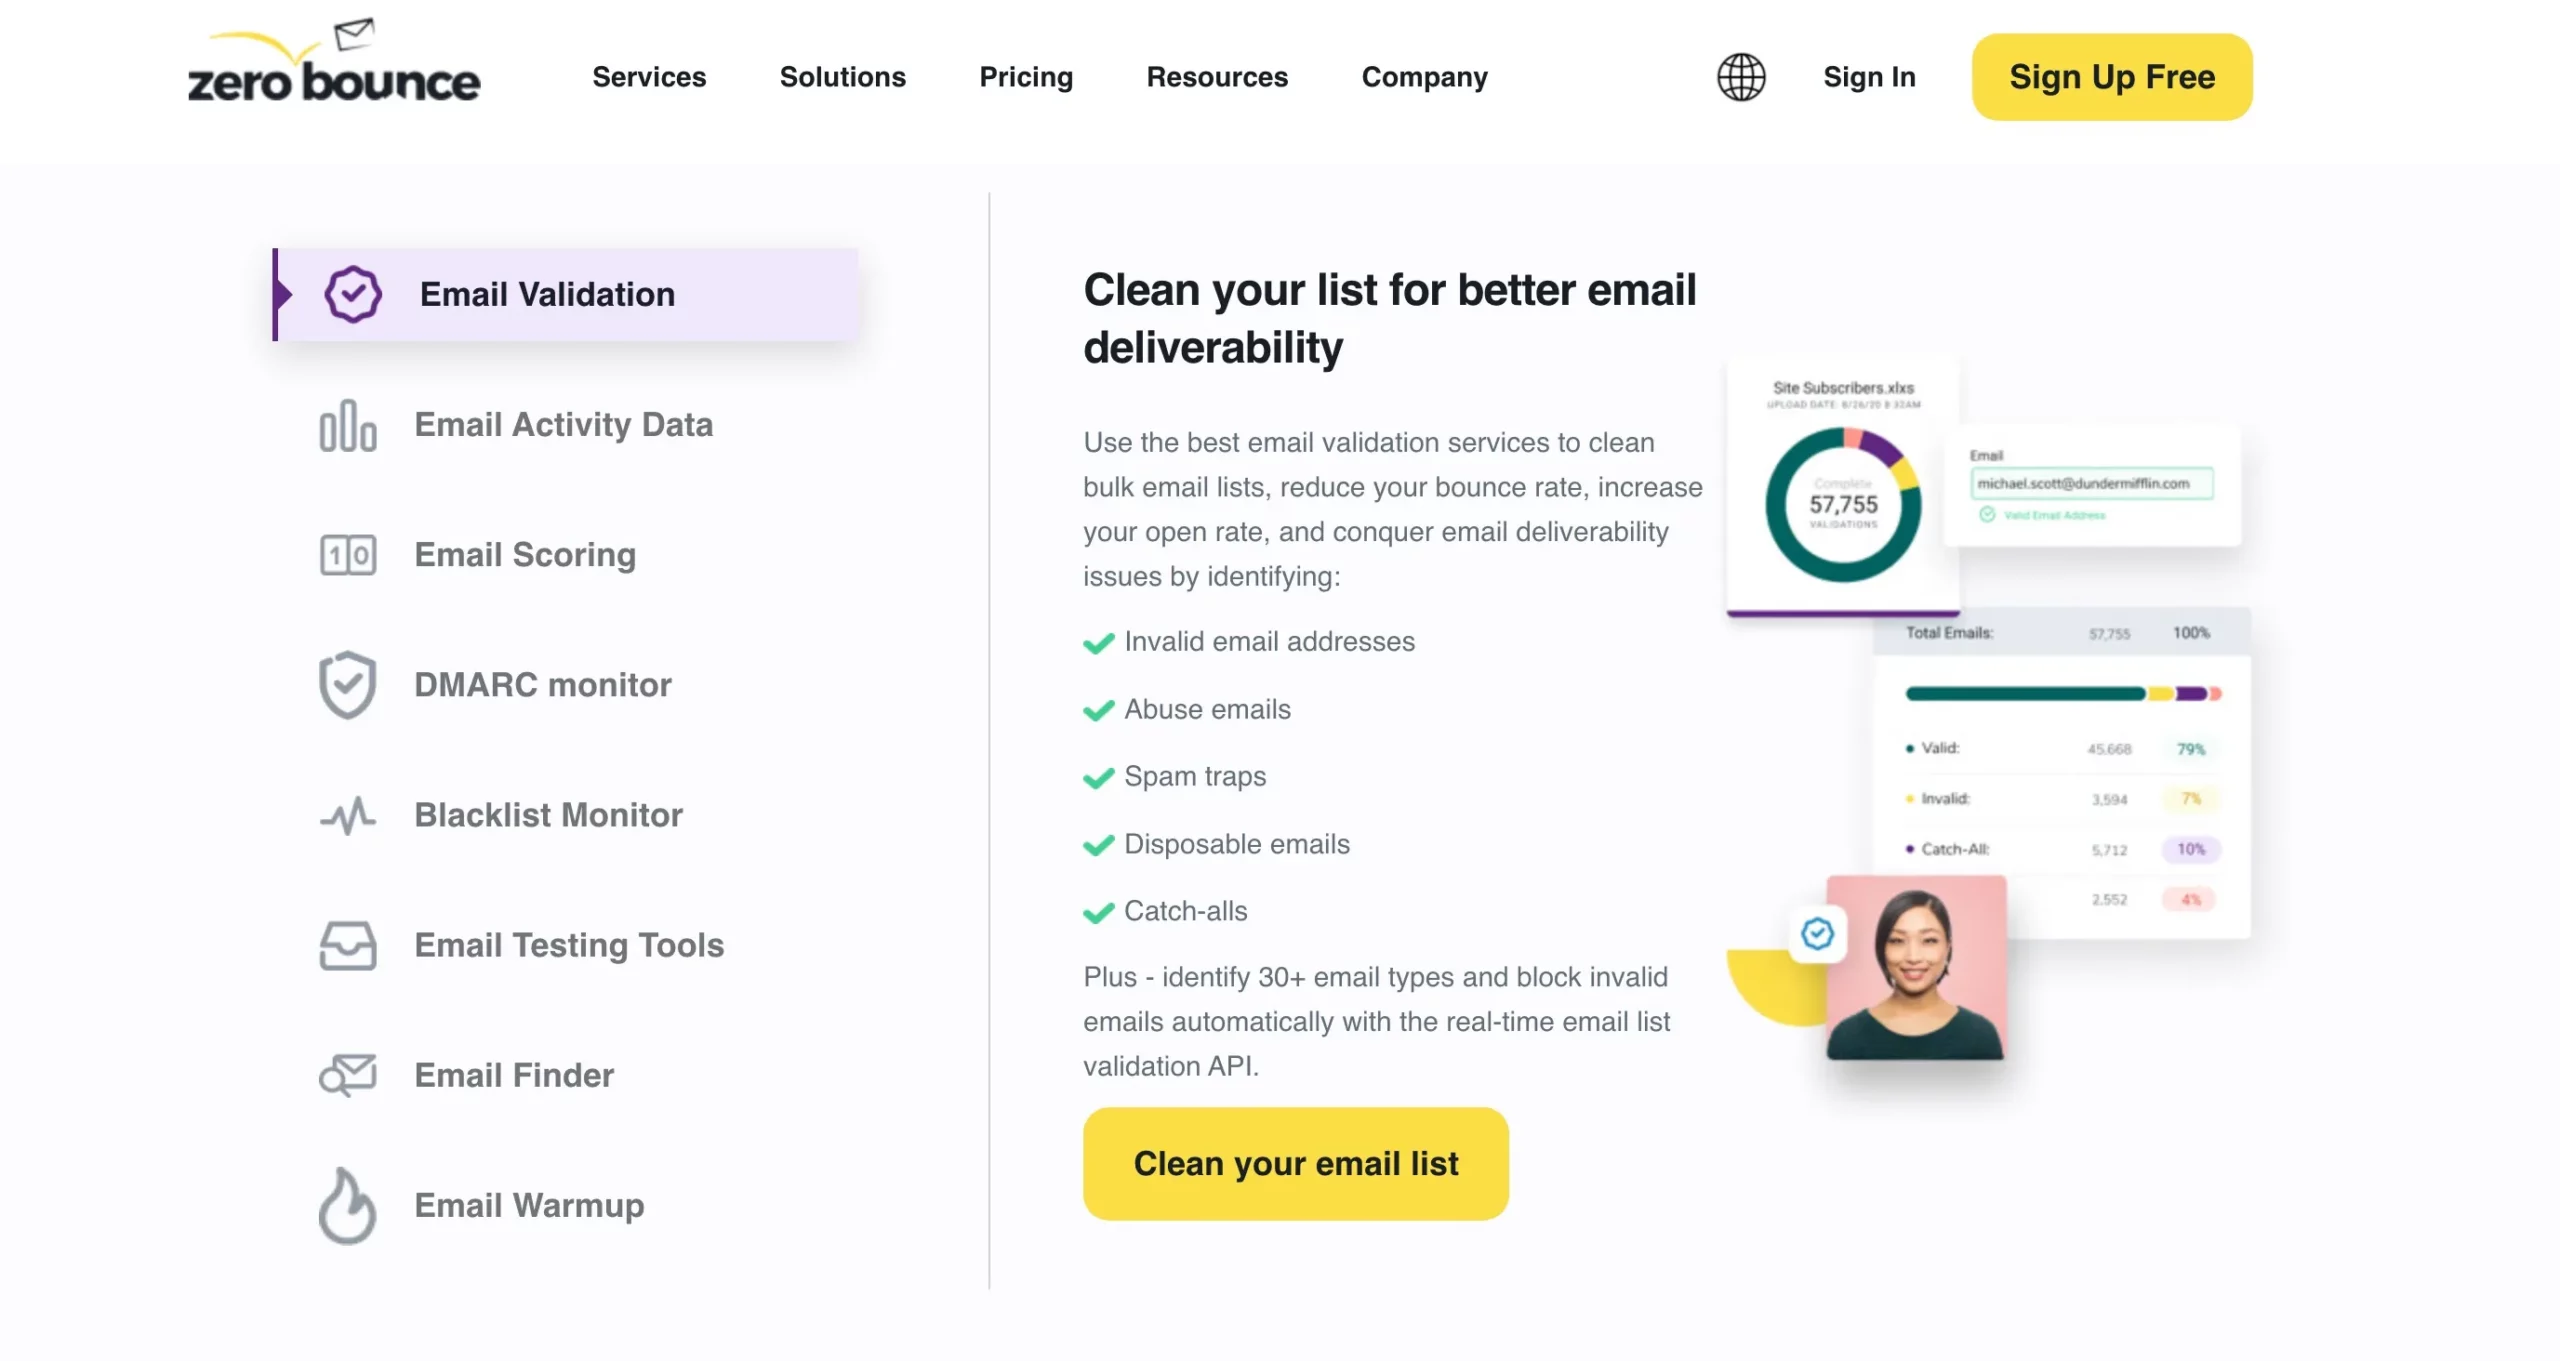This screenshot has width=2560, height=1361.
Task: Expand the Resources navigation dropdown
Action: [1217, 76]
